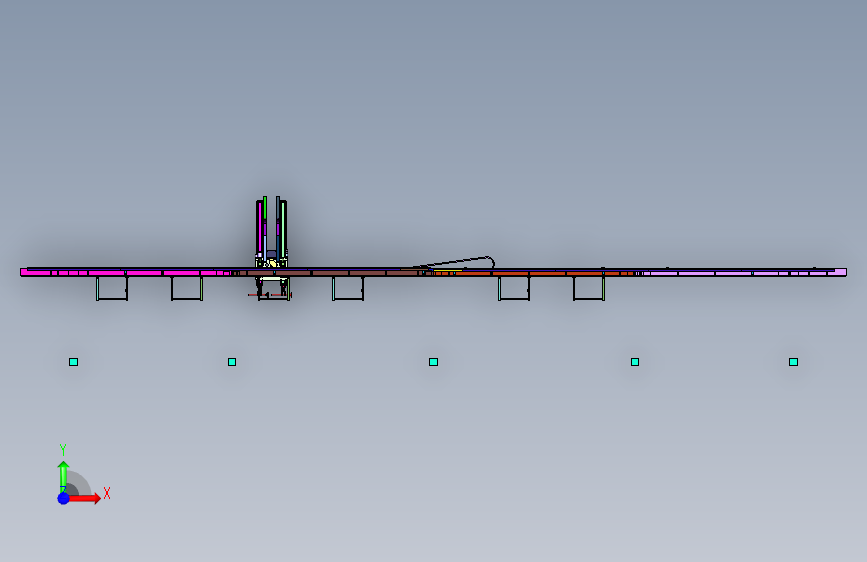This screenshot has height=562, width=867.
Task: Pick the rightmost support frame under the rail
Action: click(589, 288)
